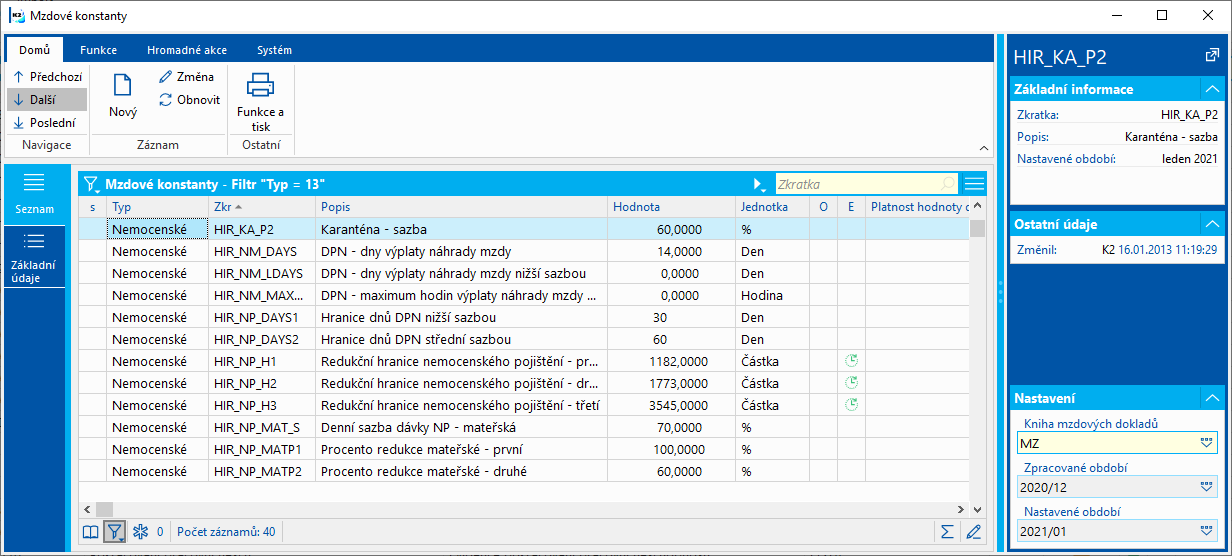Screen dimensions: 1232x556
Task: Go to Předchozí previous record
Action: click(46, 76)
